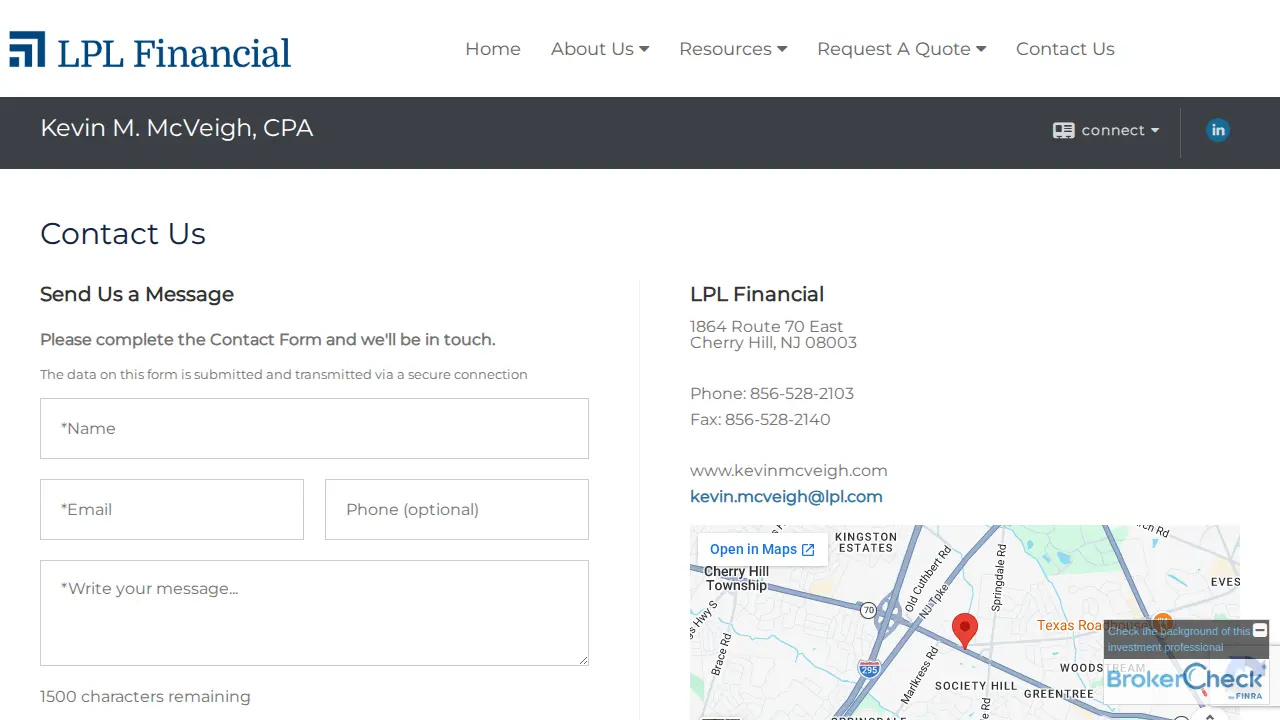This screenshot has width=1280, height=720.
Task: Click the 1500 characters remaining text
Action: (x=145, y=696)
